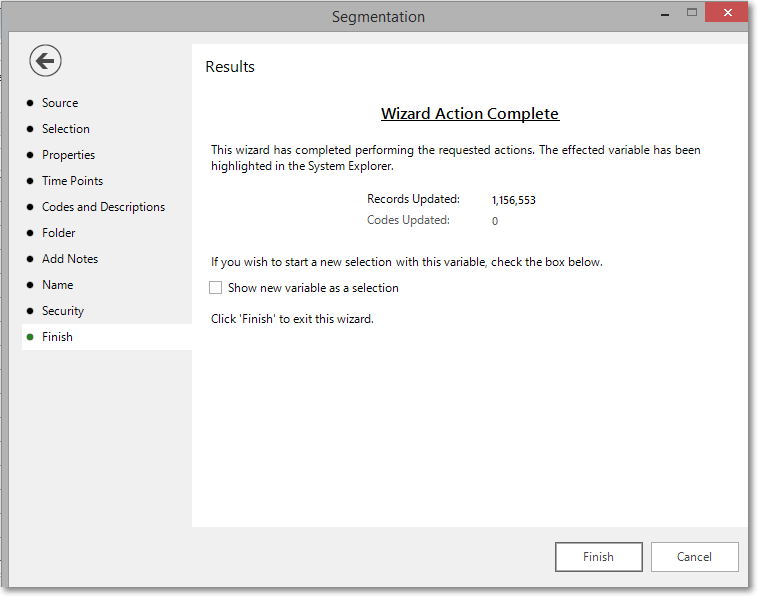Click the Finish button to exit wizard
Screen dimensions: 757x596
(x=599, y=557)
